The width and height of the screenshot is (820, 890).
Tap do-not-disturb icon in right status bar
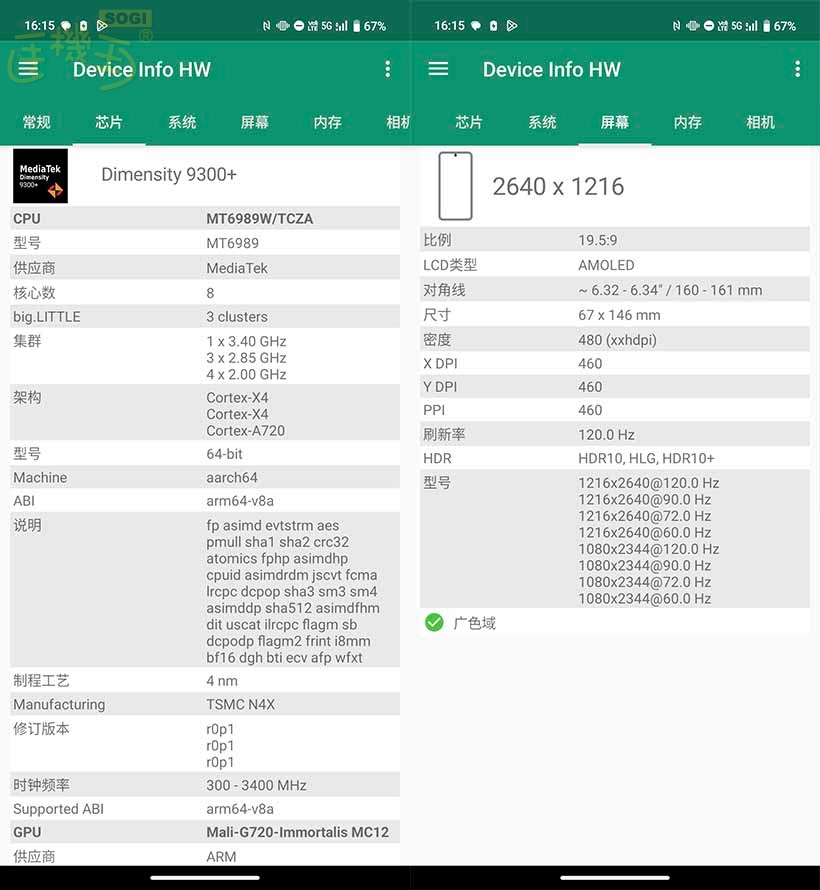(x=709, y=26)
